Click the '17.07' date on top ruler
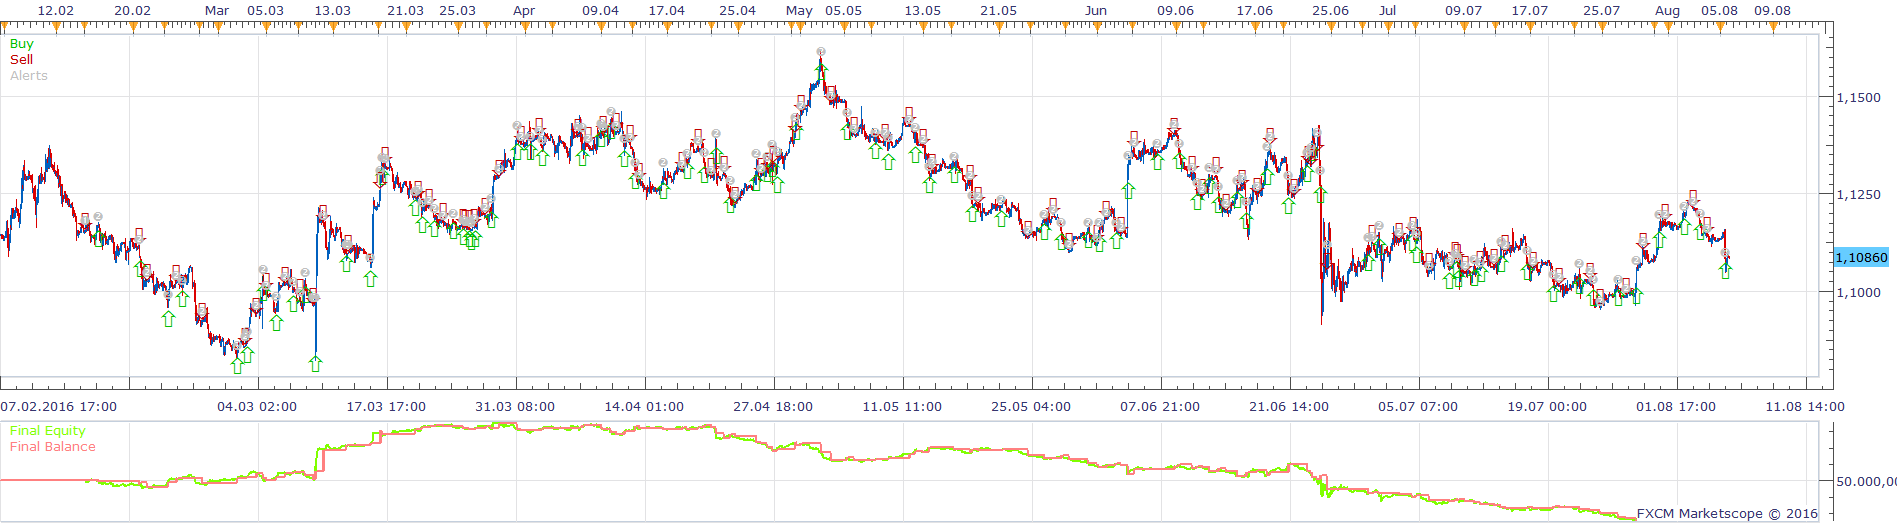1899x523 pixels. pyautogui.click(x=1529, y=10)
